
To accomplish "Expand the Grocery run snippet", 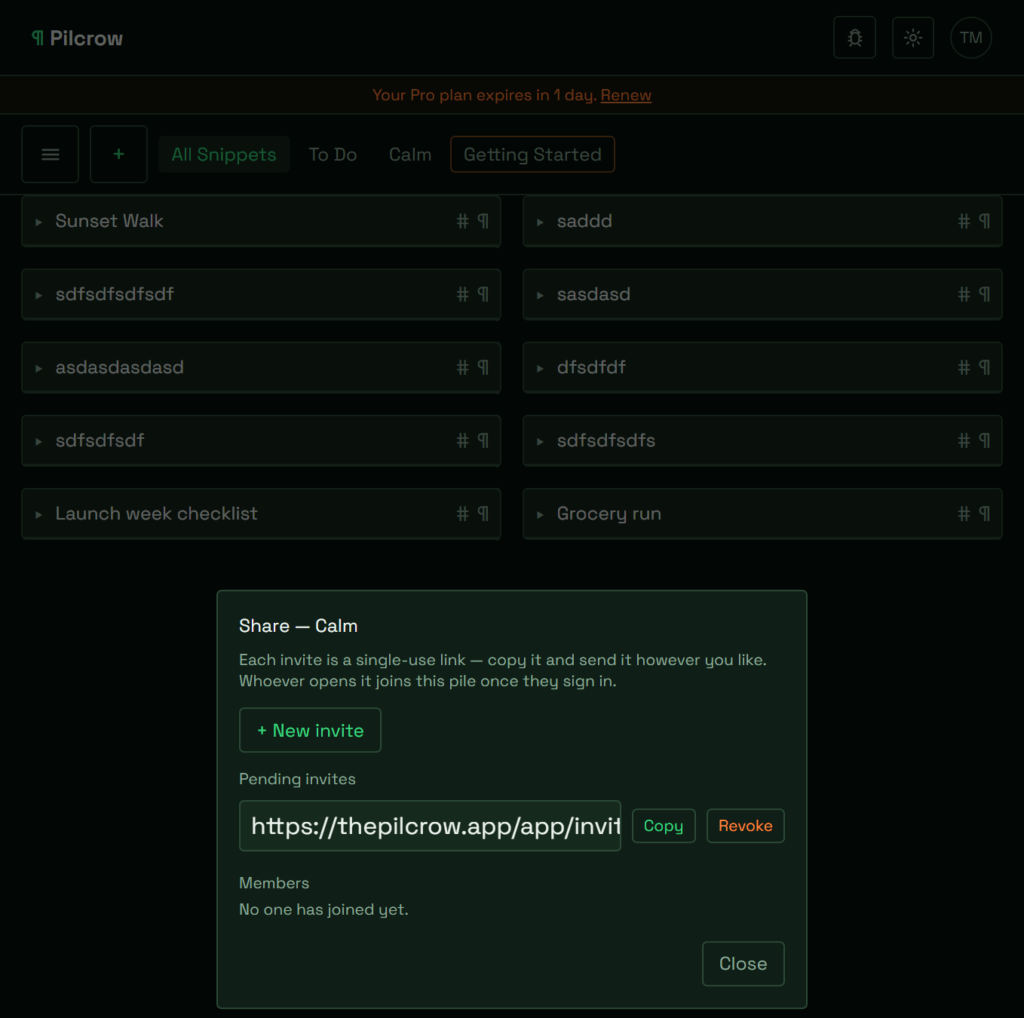I will coord(540,515).
